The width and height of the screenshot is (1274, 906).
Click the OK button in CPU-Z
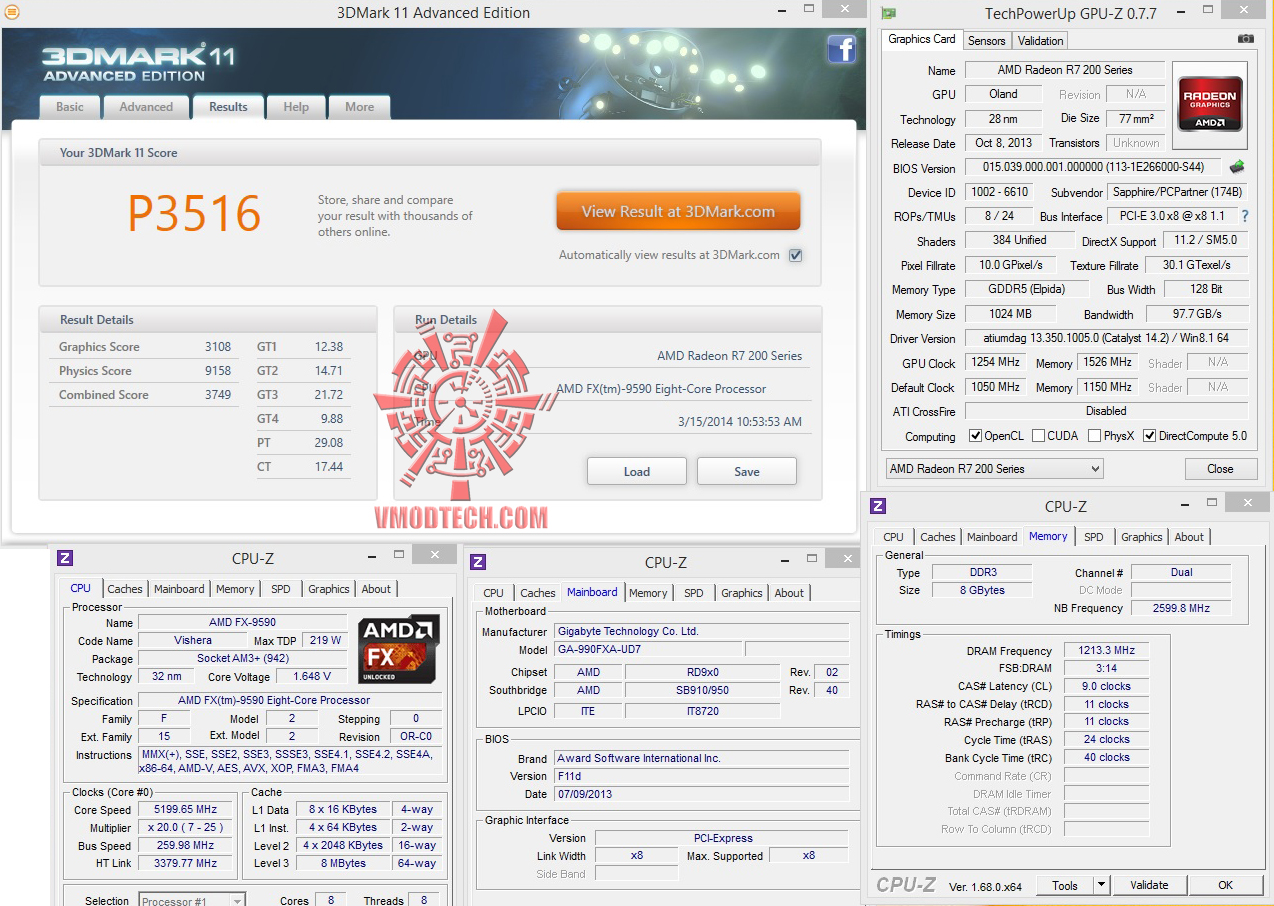(x=1225, y=885)
